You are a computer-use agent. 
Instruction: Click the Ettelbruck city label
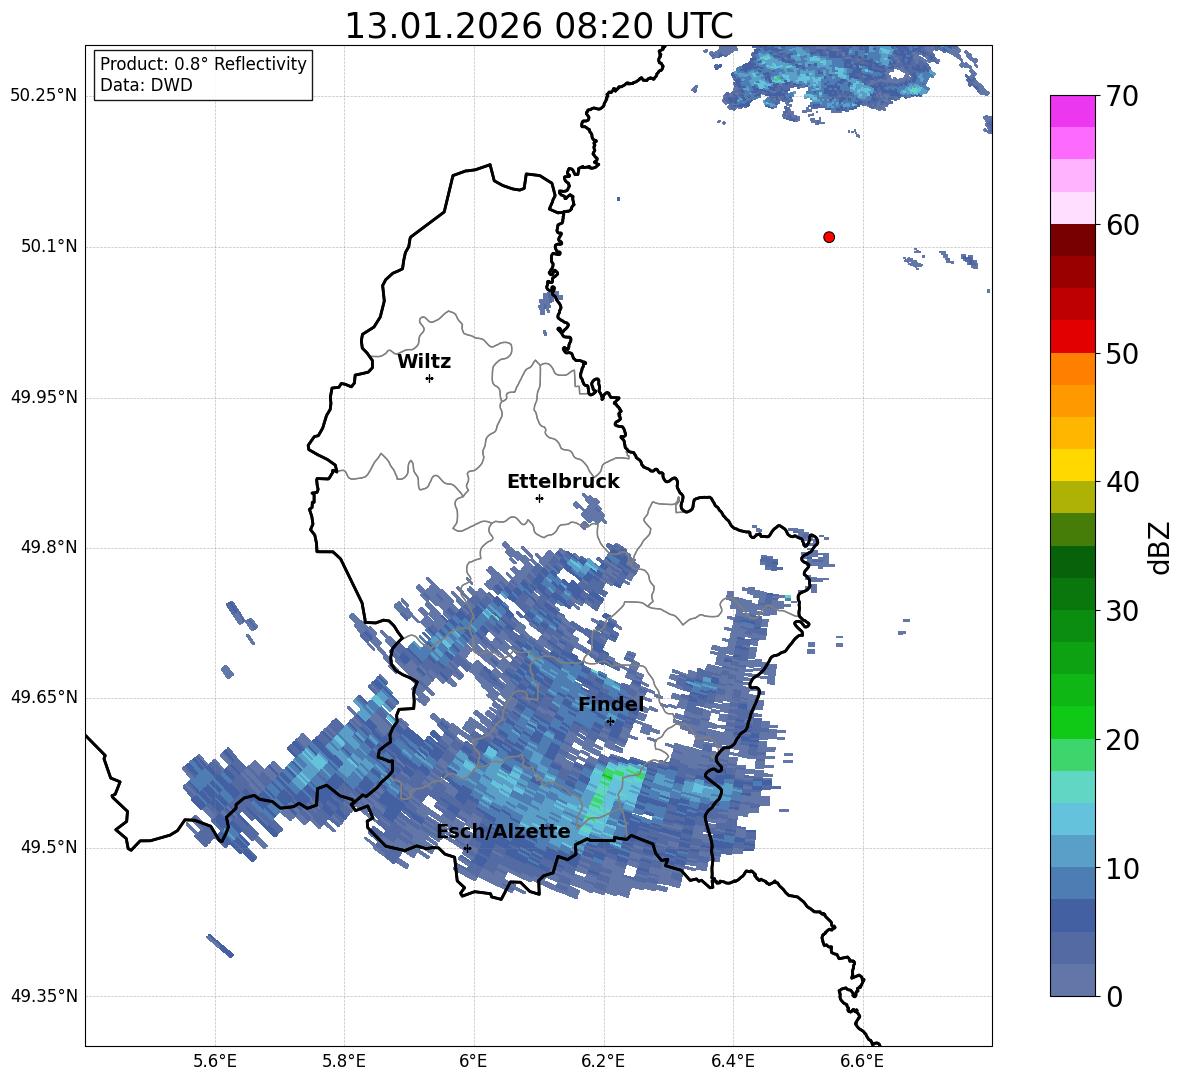563,482
